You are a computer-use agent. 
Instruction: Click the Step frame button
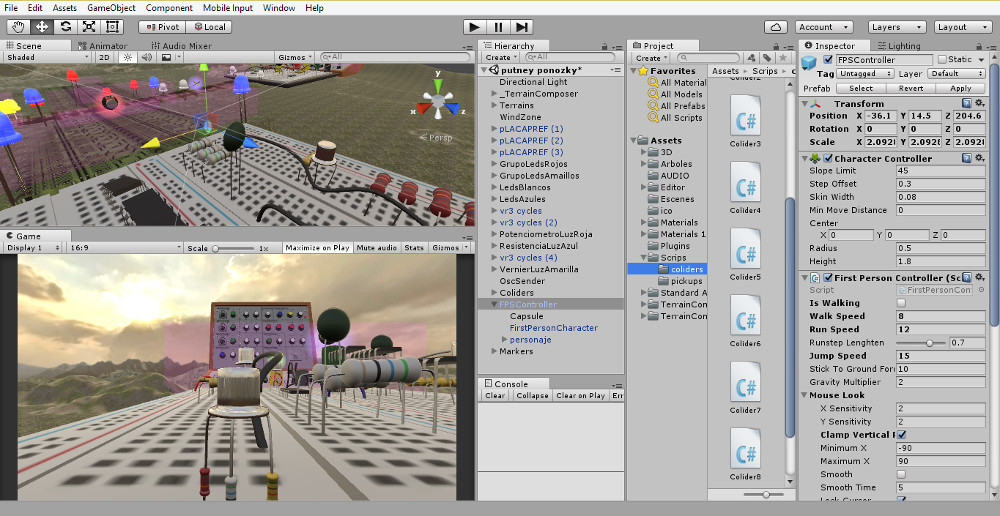point(523,27)
